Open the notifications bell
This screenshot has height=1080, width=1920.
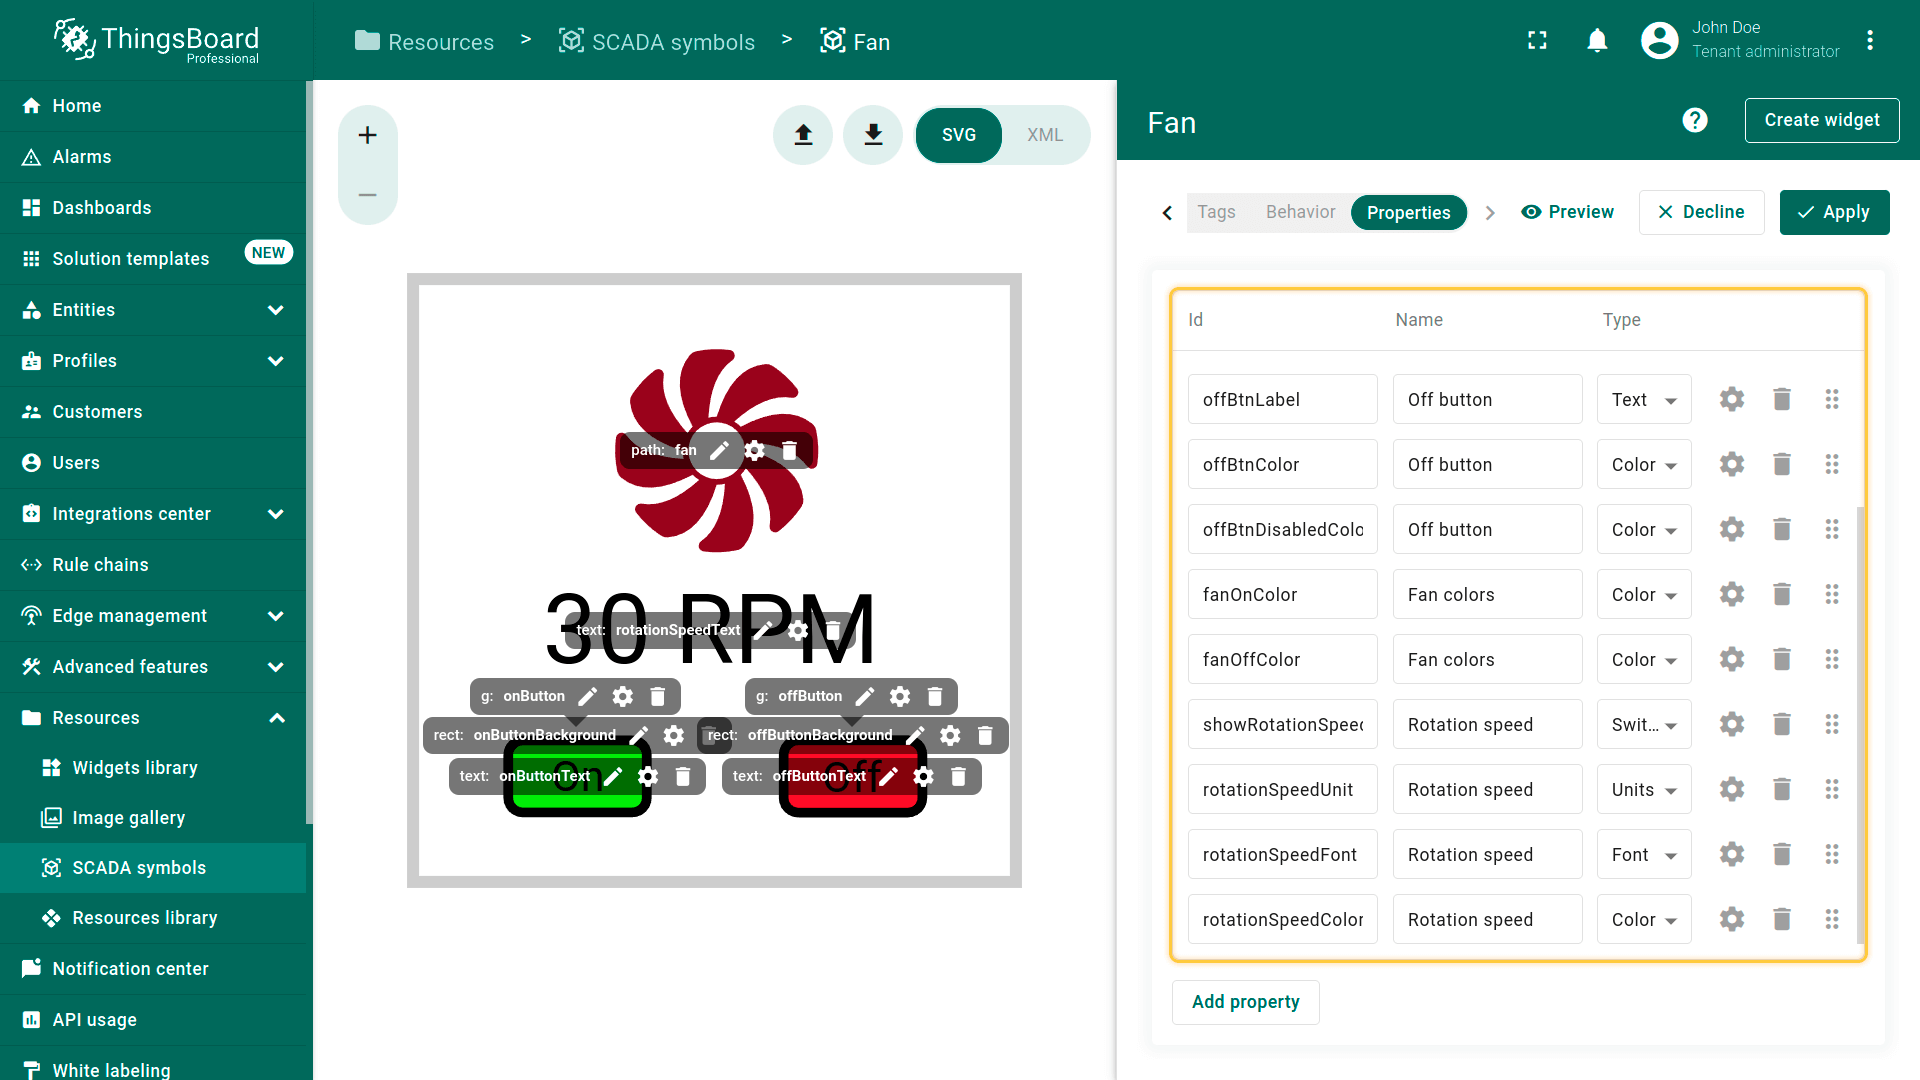1597,41
